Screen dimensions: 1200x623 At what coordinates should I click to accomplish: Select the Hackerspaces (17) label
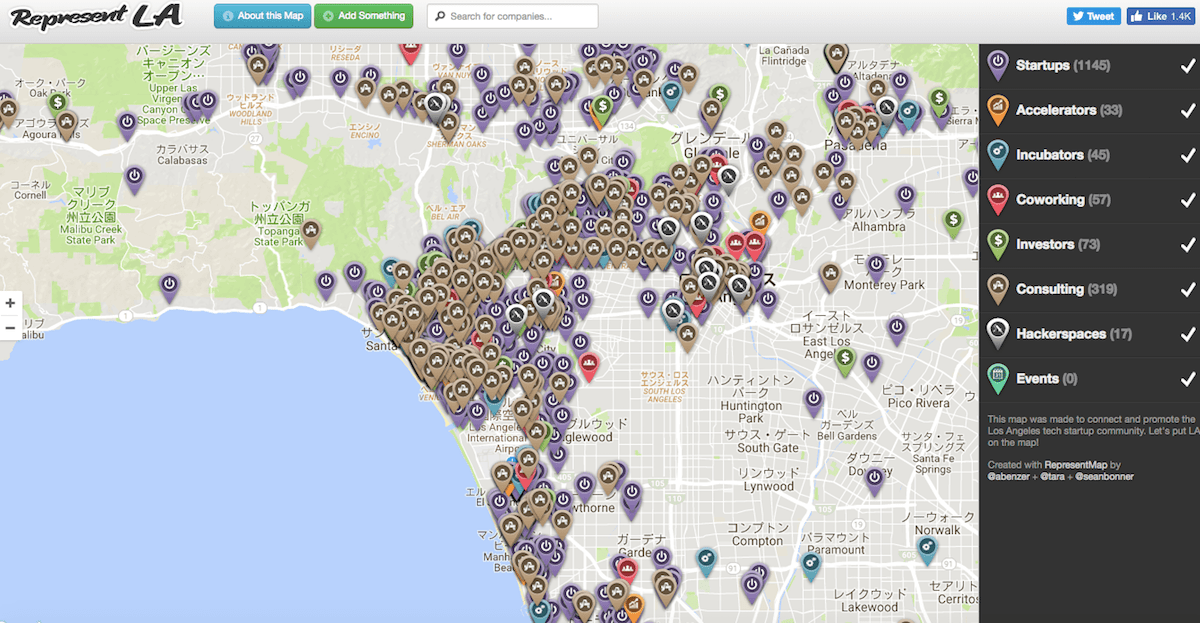(1074, 334)
